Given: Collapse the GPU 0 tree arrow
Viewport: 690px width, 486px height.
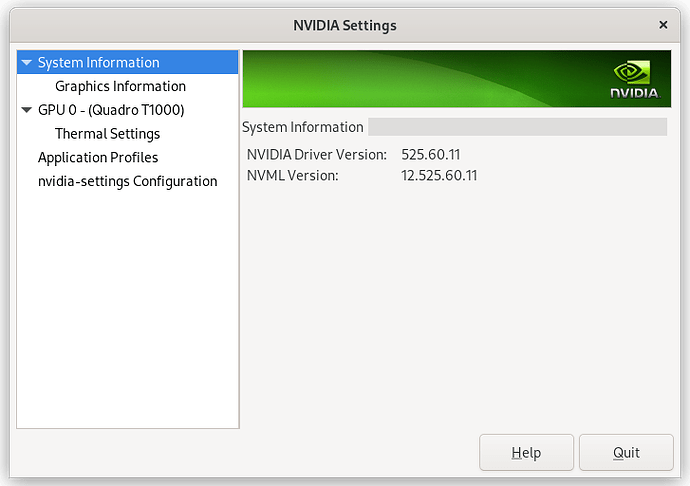Looking at the screenshot, I should tap(27, 110).
